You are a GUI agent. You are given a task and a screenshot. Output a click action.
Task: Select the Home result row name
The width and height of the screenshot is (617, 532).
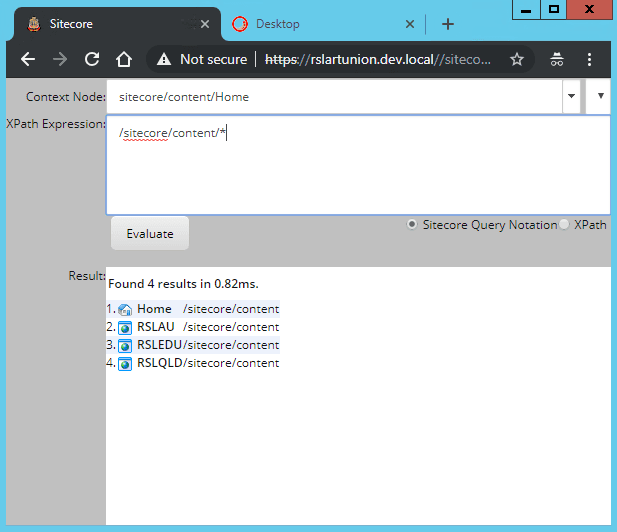tap(154, 309)
